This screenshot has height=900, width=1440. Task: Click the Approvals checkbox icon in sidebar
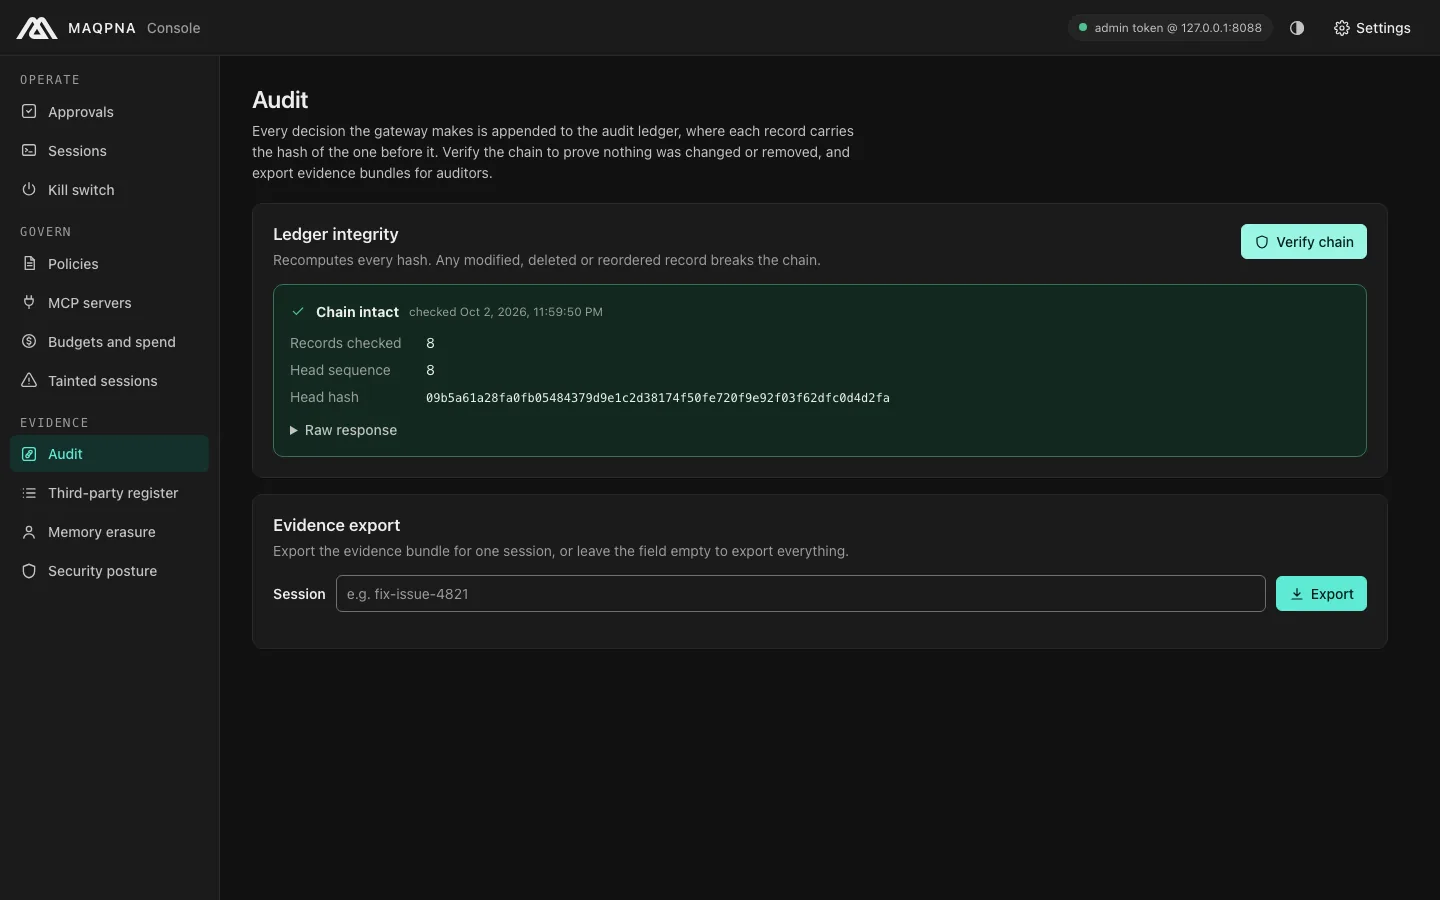29,112
